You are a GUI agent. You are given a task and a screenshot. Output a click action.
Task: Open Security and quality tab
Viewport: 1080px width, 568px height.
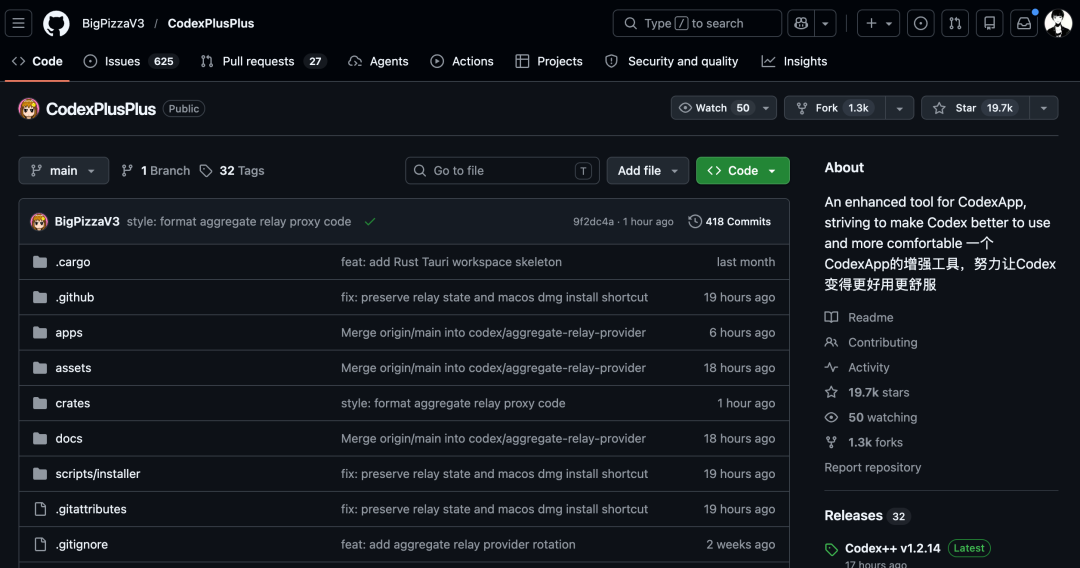coord(672,61)
